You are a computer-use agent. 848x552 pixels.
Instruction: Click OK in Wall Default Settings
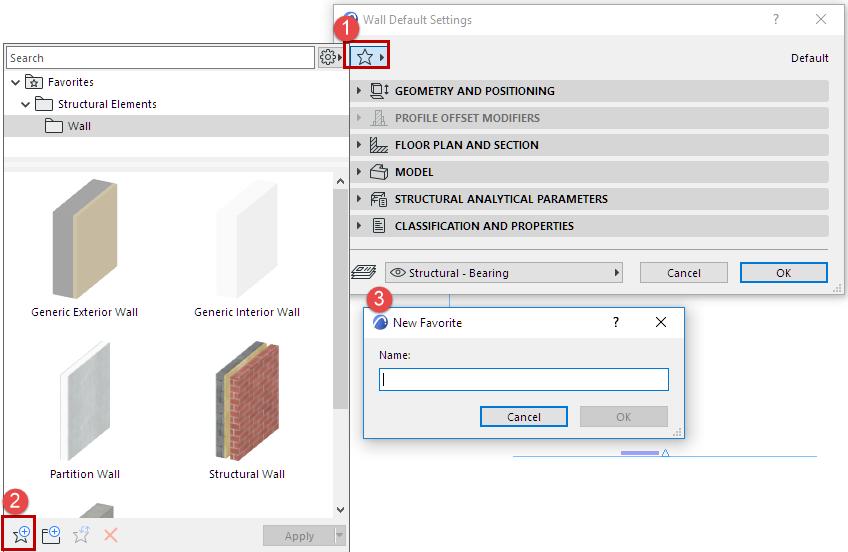[x=784, y=272]
